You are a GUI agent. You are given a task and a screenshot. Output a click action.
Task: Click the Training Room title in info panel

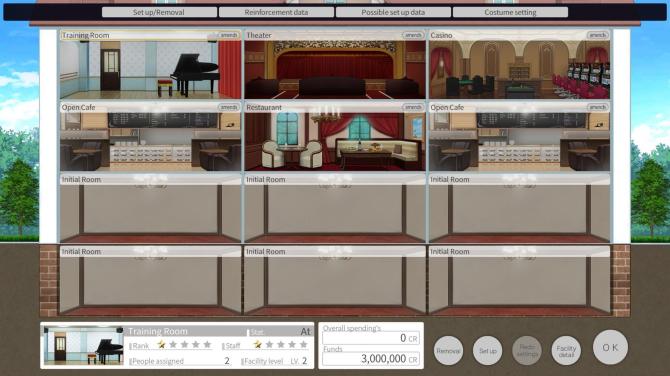[158, 331]
